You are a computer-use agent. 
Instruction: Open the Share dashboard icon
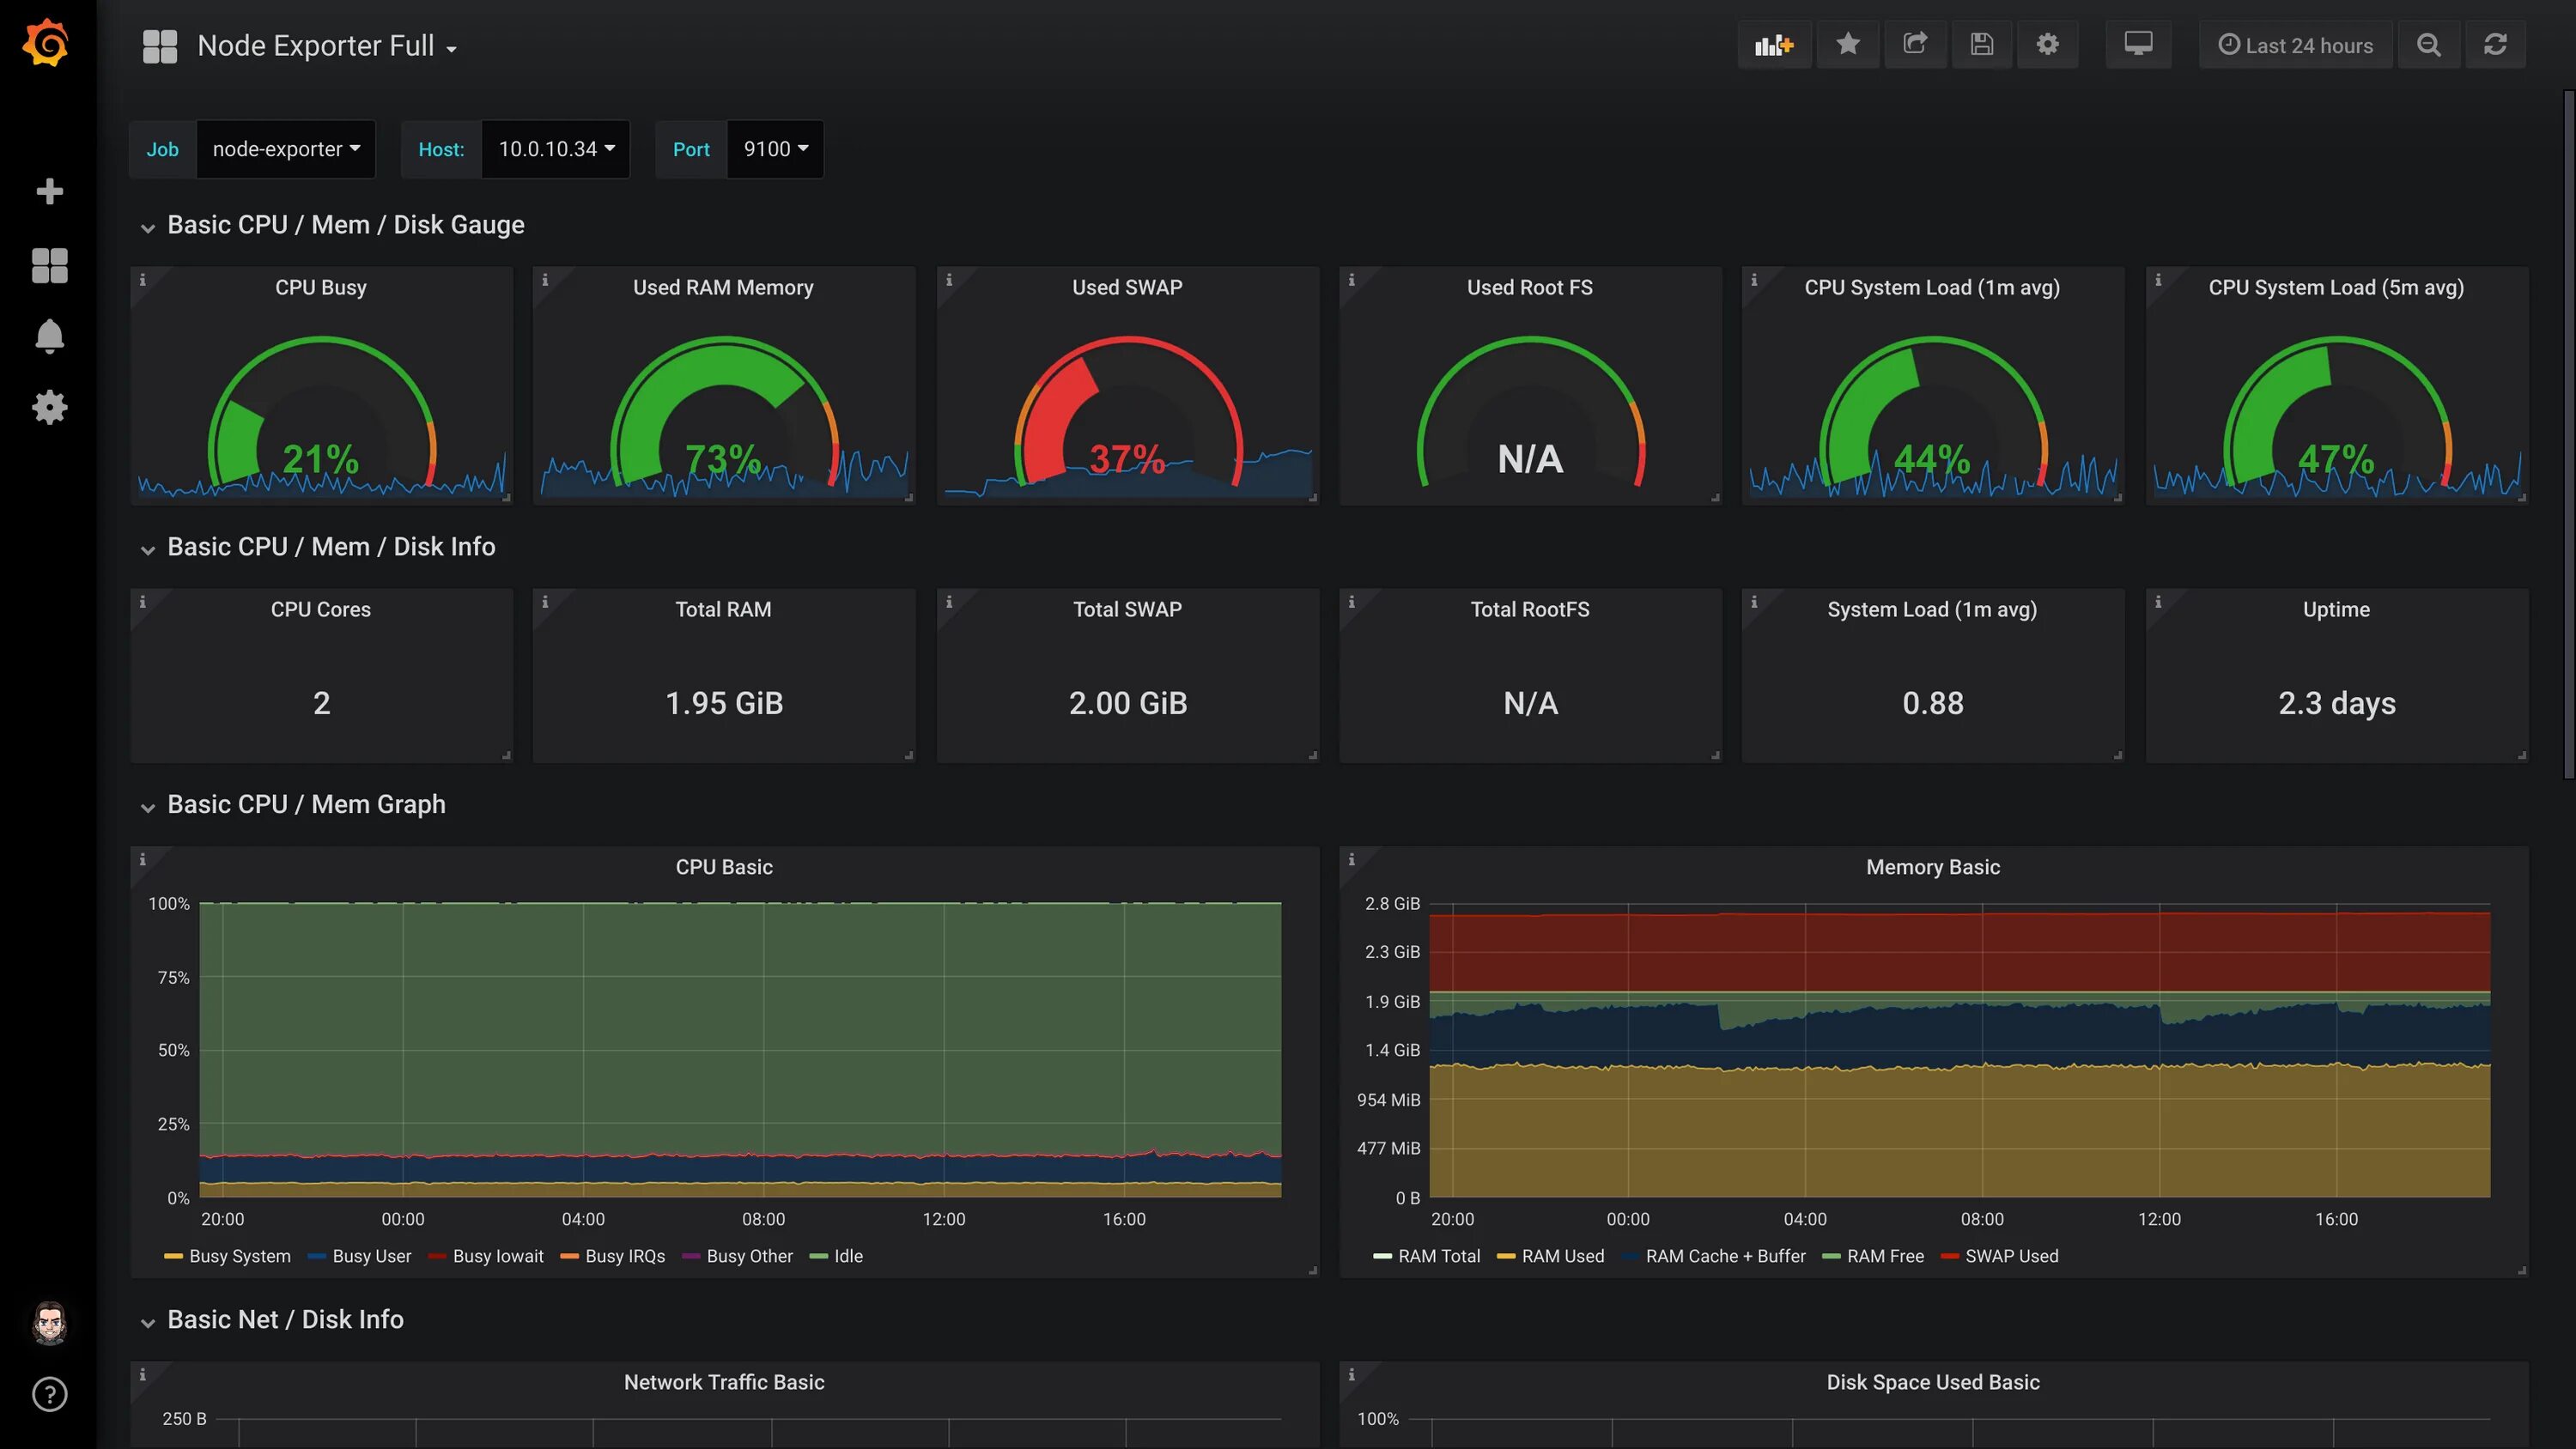(x=1914, y=45)
